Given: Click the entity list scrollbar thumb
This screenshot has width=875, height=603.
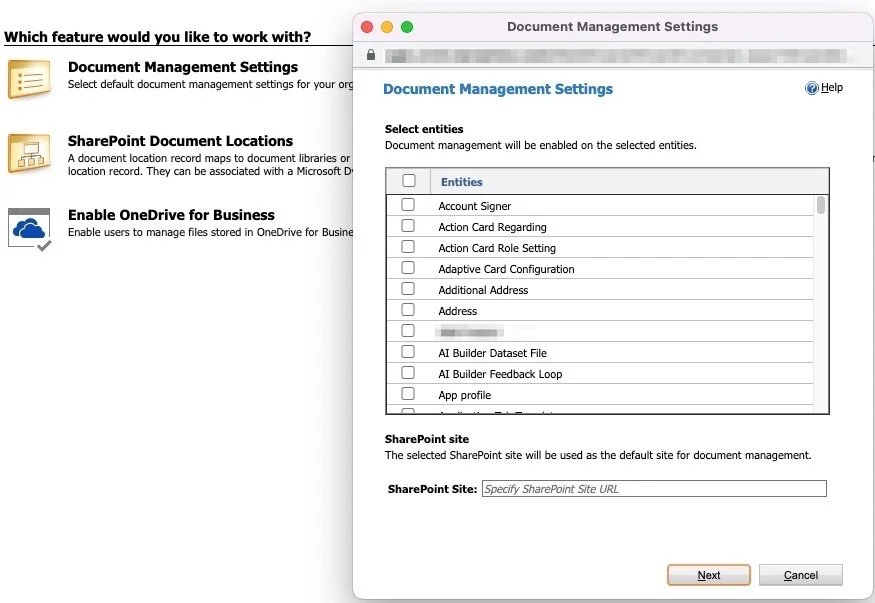Looking at the screenshot, I should (x=820, y=205).
